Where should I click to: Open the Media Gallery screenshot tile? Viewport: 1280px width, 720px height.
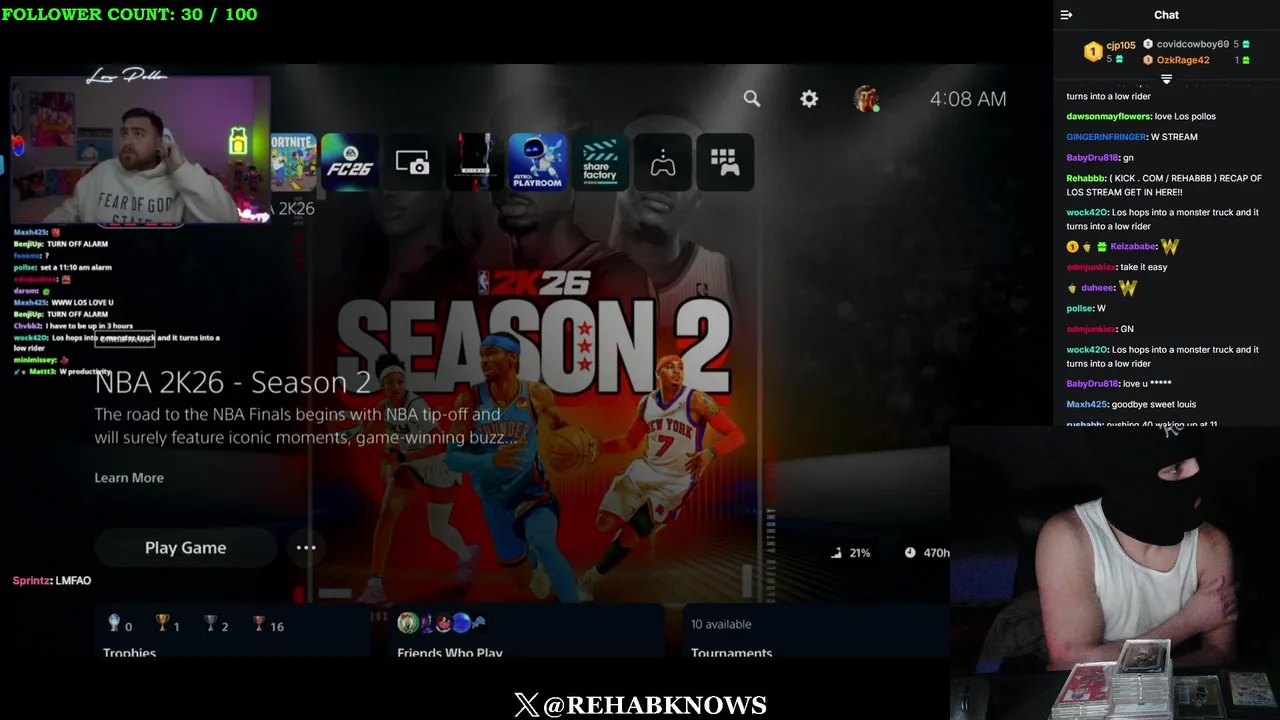pyautogui.click(x=412, y=162)
